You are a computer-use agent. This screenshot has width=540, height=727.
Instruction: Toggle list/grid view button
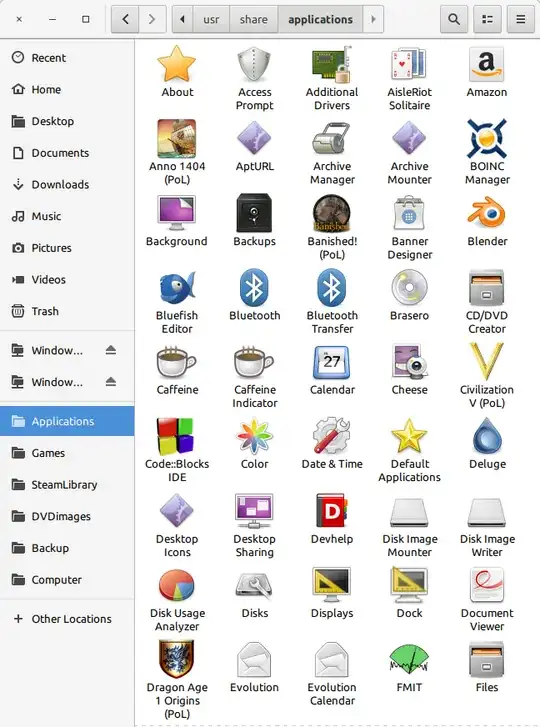click(x=487, y=19)
